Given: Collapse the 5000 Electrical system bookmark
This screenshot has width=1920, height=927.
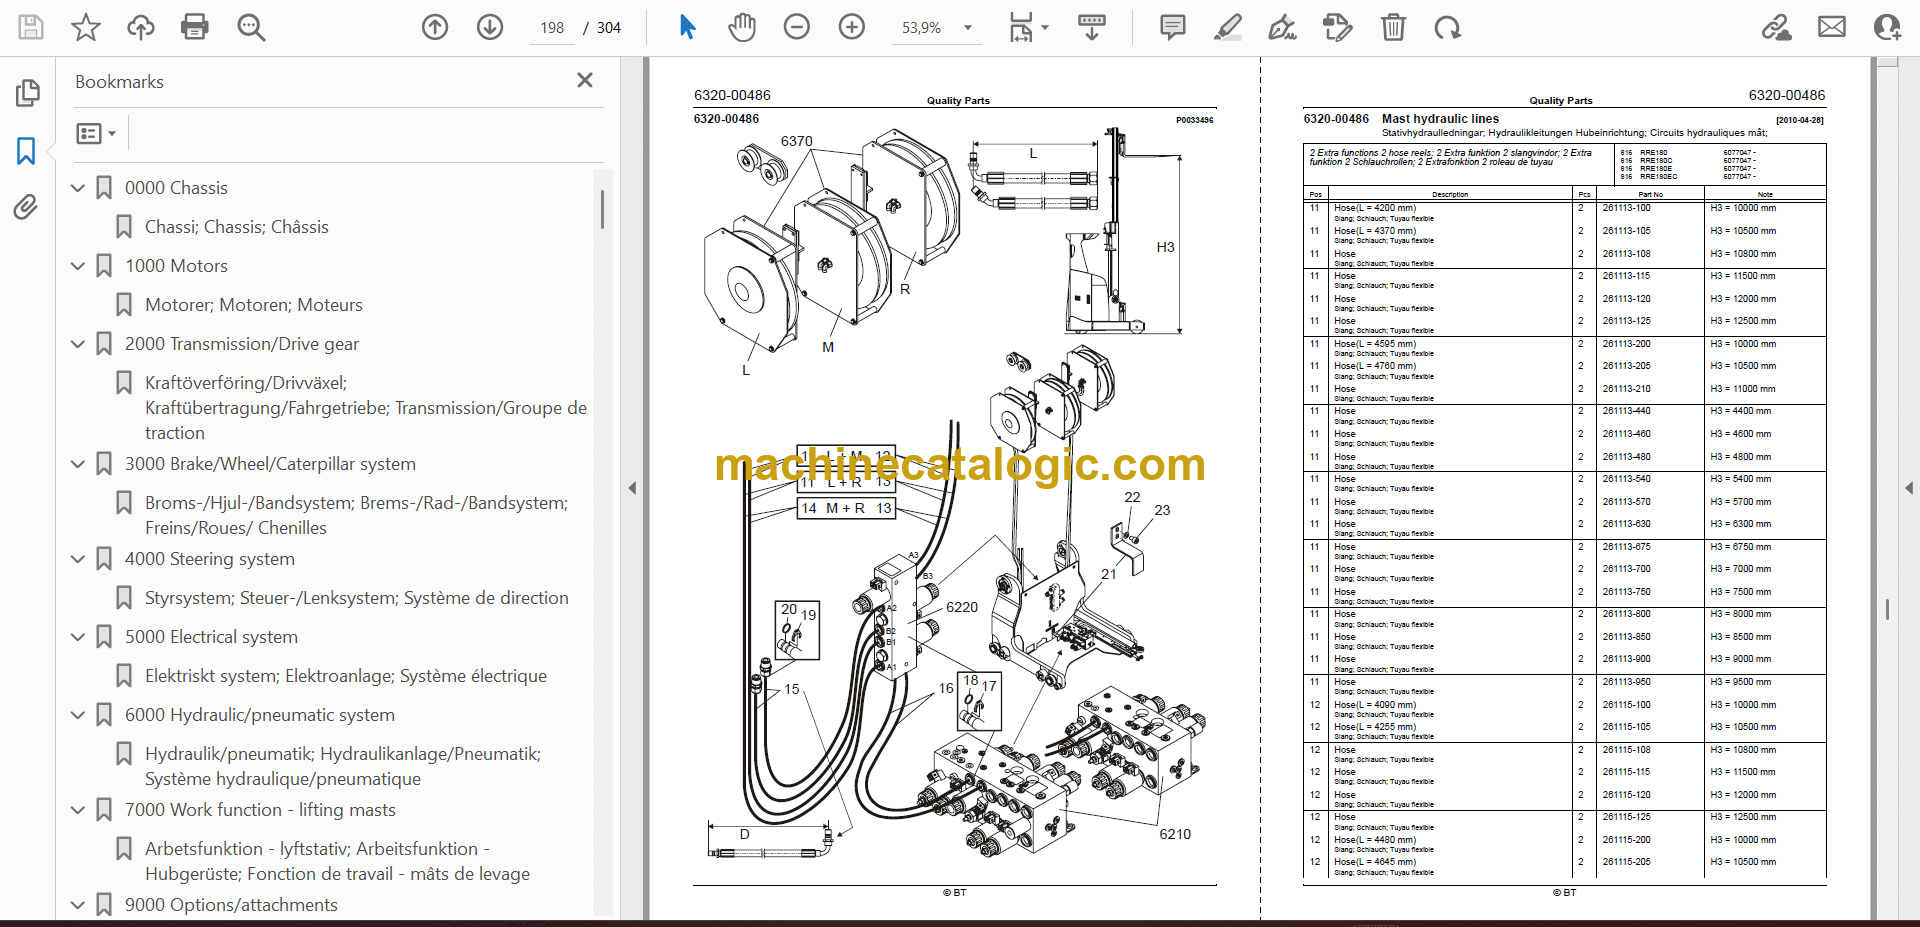Looking at the screenshot, I should pos(78,637).
